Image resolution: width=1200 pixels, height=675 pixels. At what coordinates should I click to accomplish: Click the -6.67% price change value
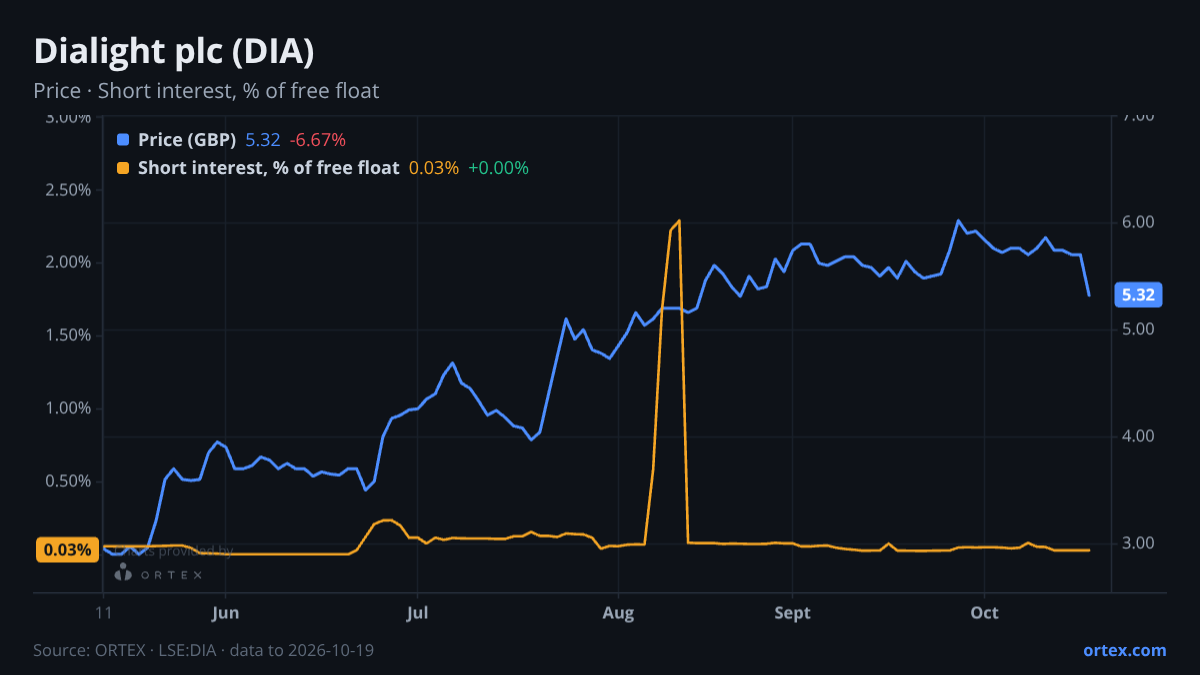pyautogui.click(x=318, y=140)
